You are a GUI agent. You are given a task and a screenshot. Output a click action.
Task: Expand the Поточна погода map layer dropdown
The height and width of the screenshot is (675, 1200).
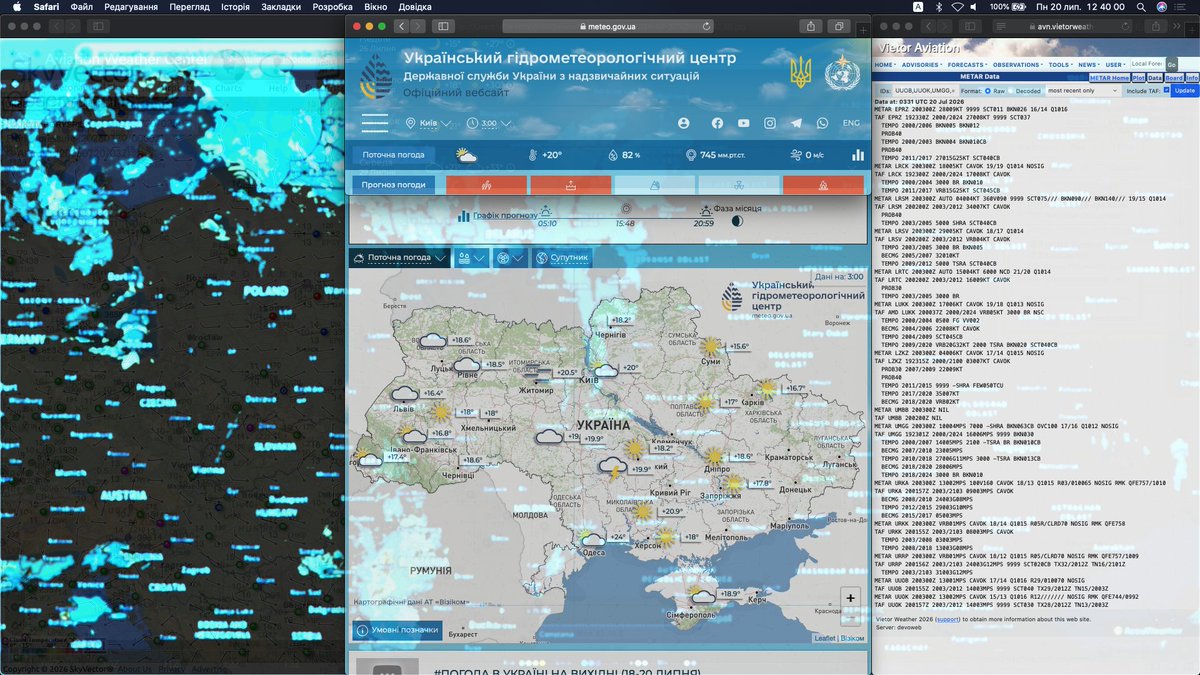click(x=400, y=258)
